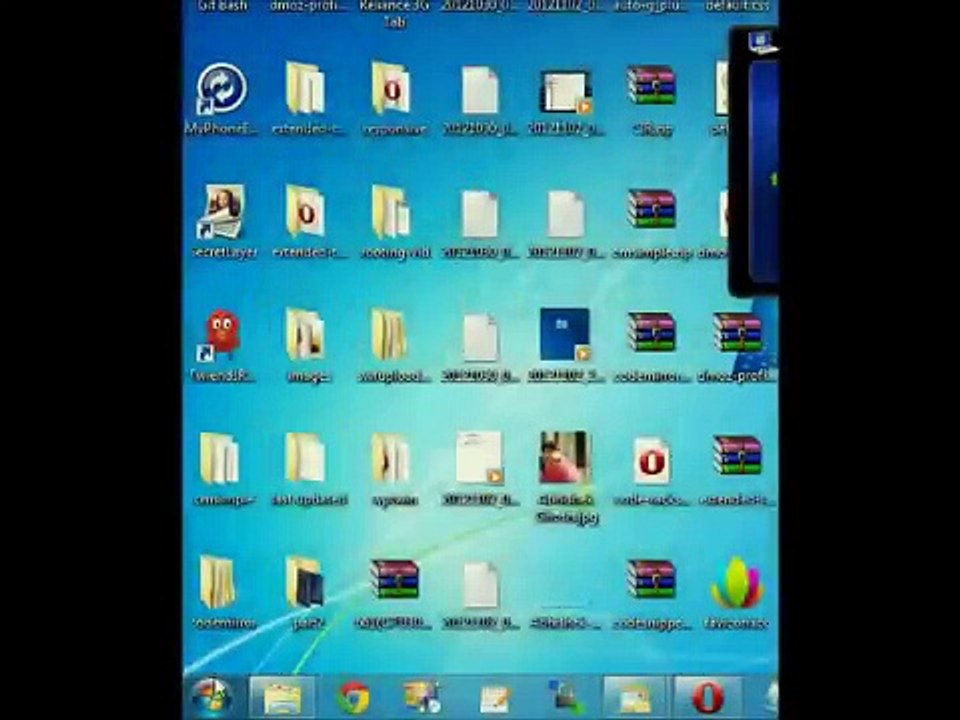Open the notepad-style video file beside the photo
960x720 pixels.
tap(480, 458)
